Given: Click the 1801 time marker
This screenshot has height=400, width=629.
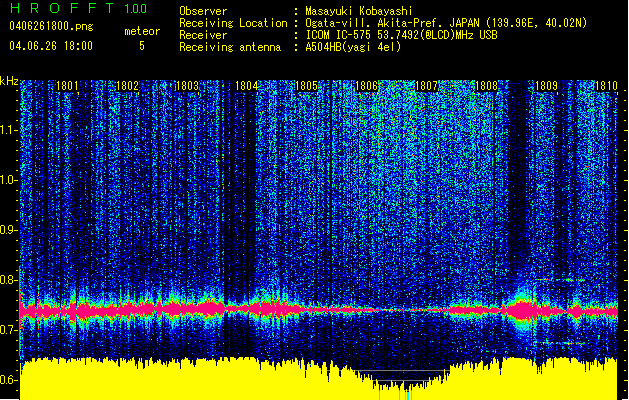Looking at the screenshot, I should coord(68,87).
